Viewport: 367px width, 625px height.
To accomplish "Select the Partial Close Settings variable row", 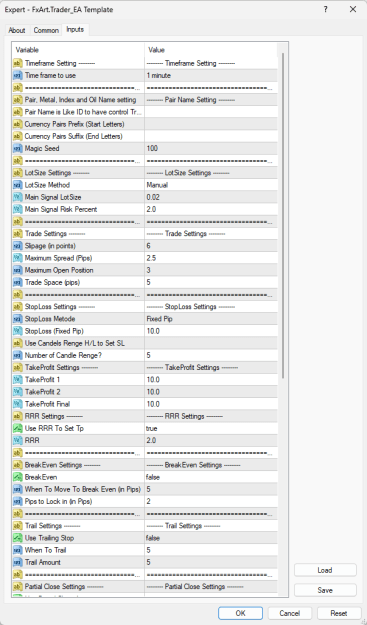I will click(x=145, y=586).
